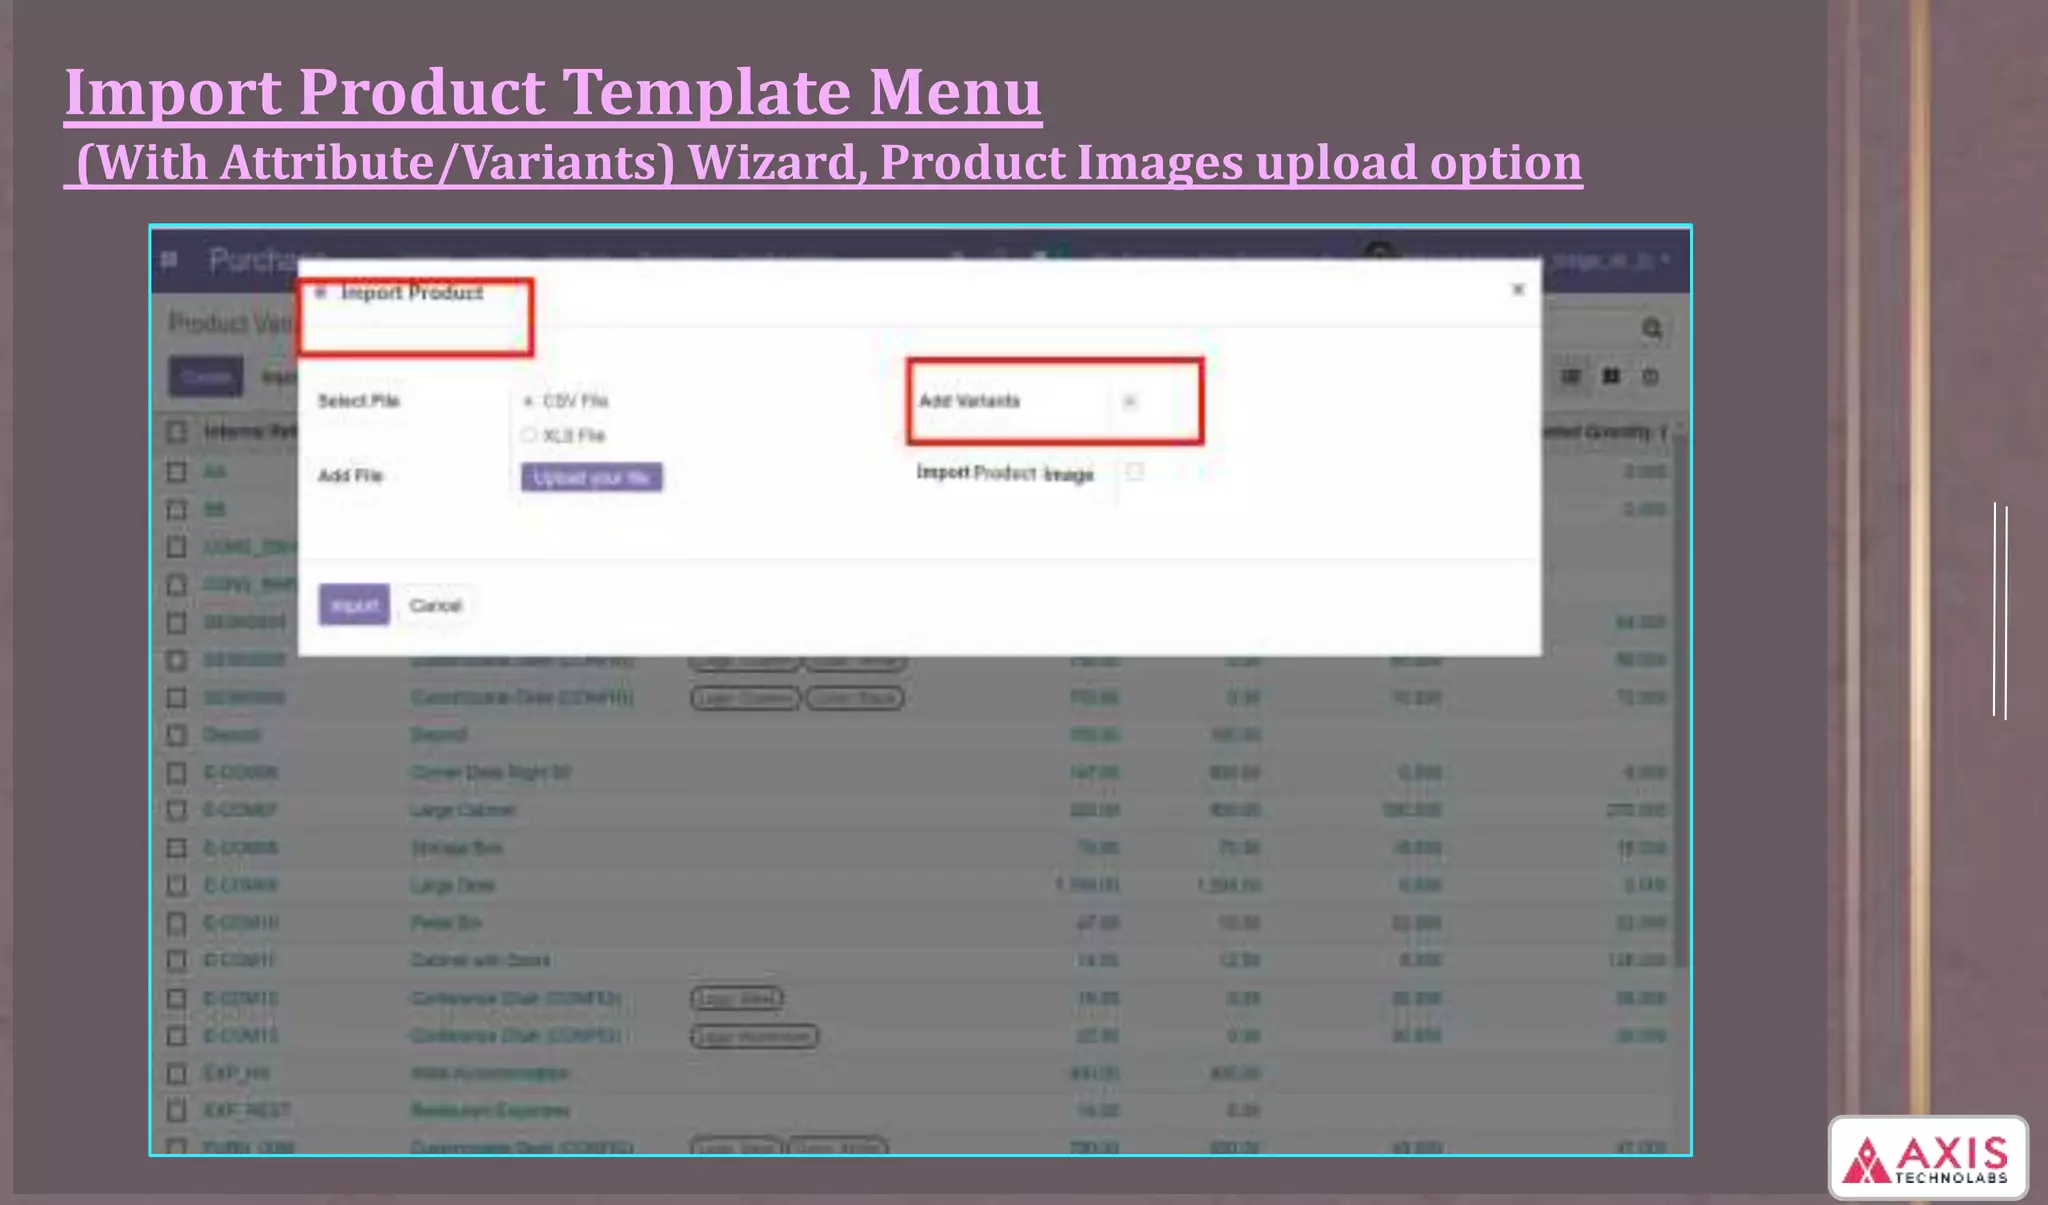The image size is (2048, 1205).
Task: Tick the Large Cabinet row checkbox
Action: coord(177,810)
